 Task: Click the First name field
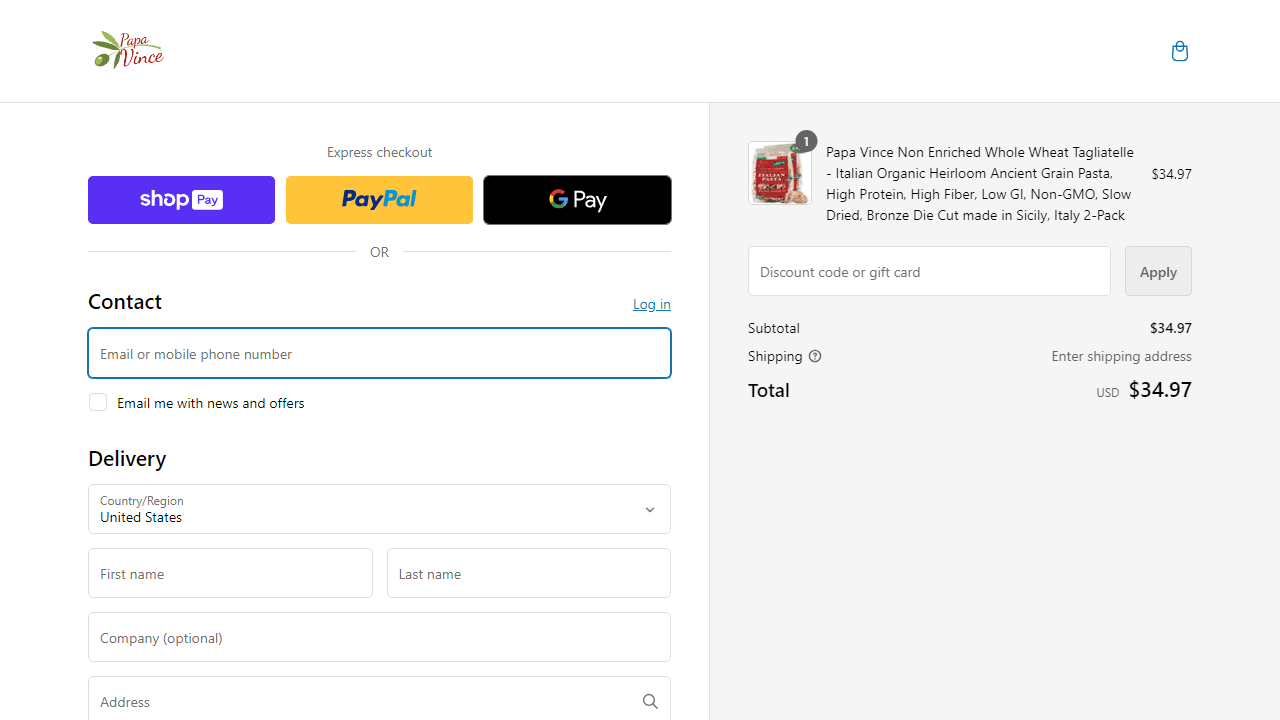(x=230, y=573)
